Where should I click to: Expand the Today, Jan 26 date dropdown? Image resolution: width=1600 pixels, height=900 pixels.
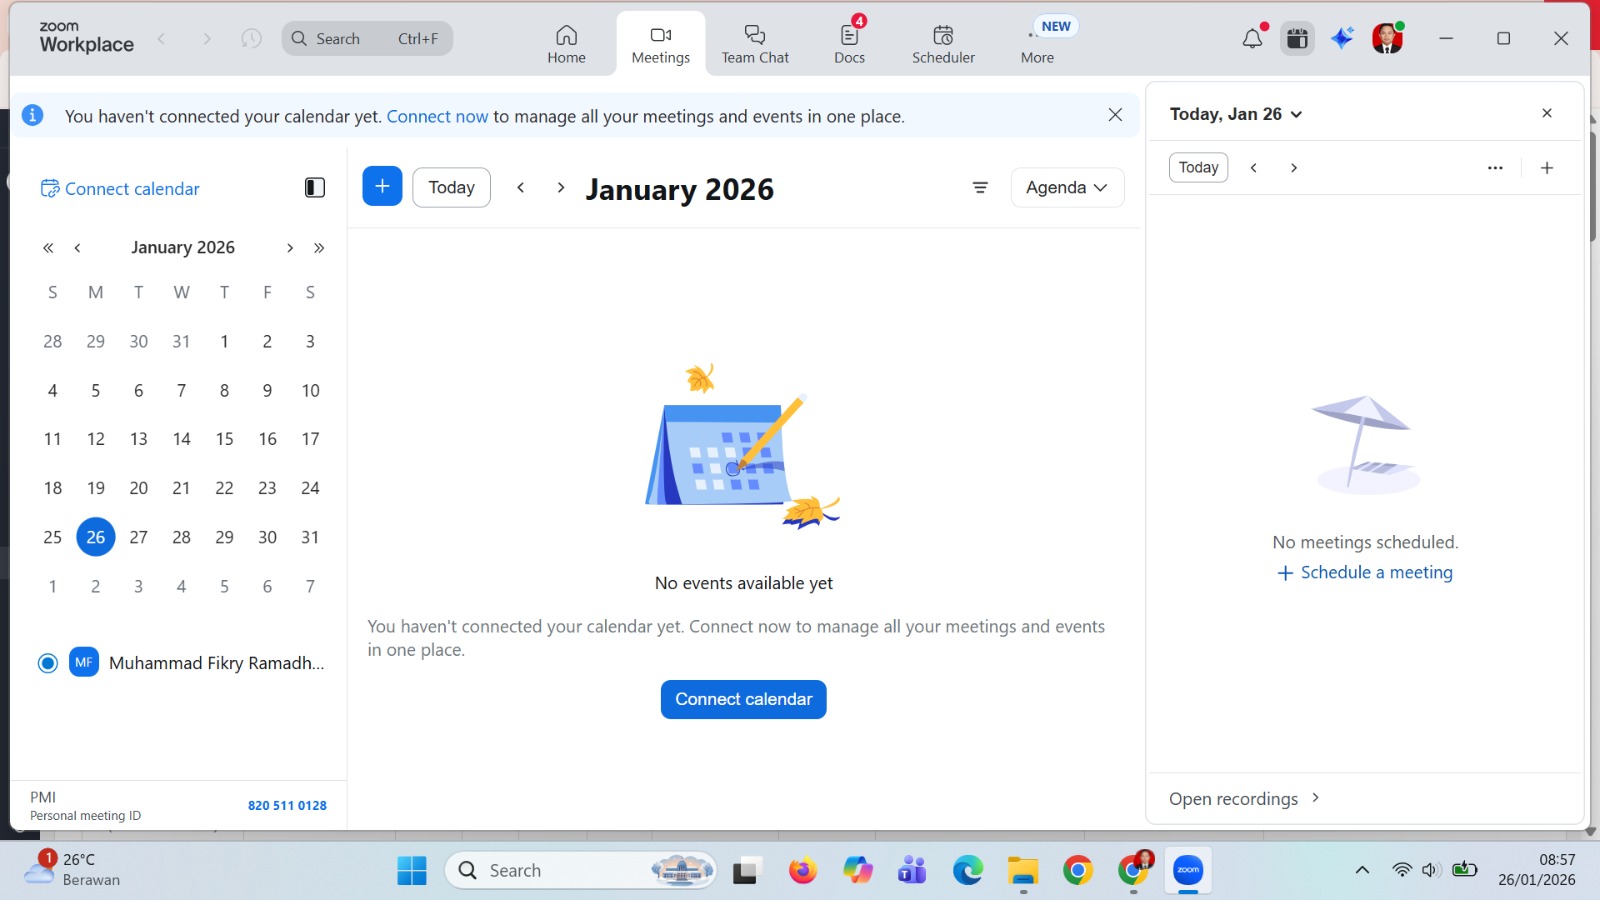tap(1236, 114)
